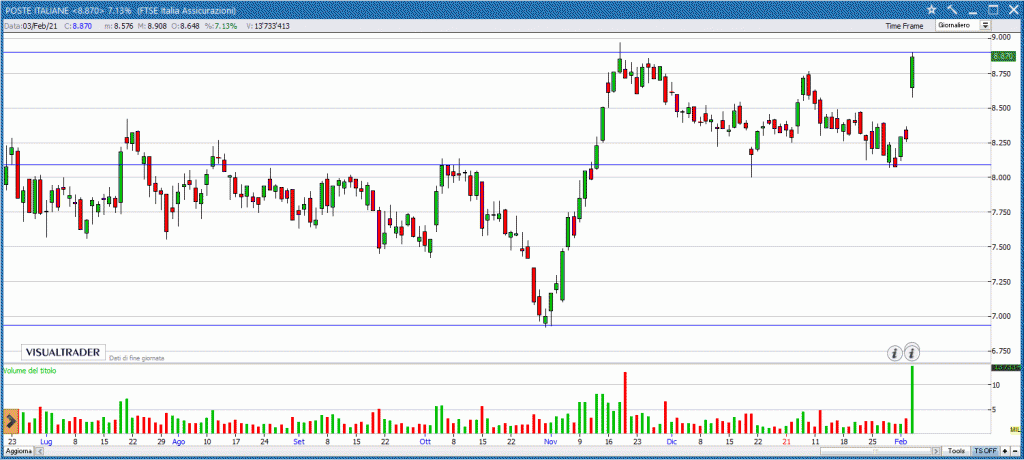Click the horizontal scrollbar thumb
This screenshot has width=1024, height=460.
[x=876, y=452]
